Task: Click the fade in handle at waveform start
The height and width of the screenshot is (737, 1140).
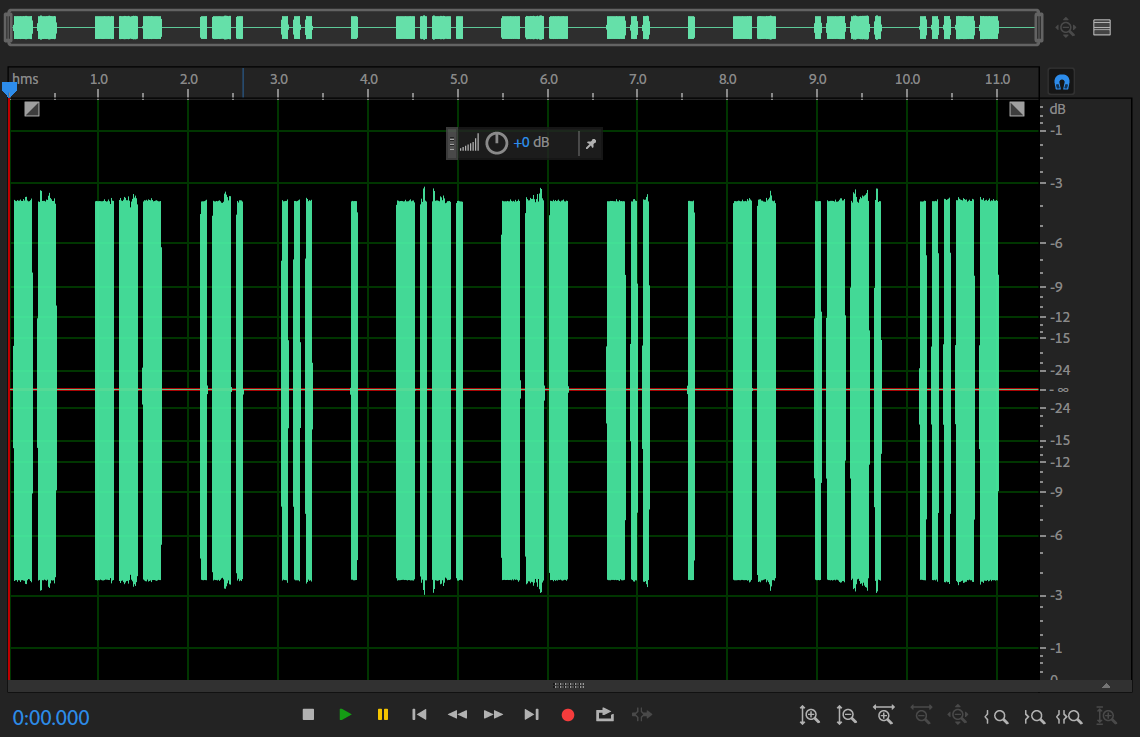Action: 32,109
